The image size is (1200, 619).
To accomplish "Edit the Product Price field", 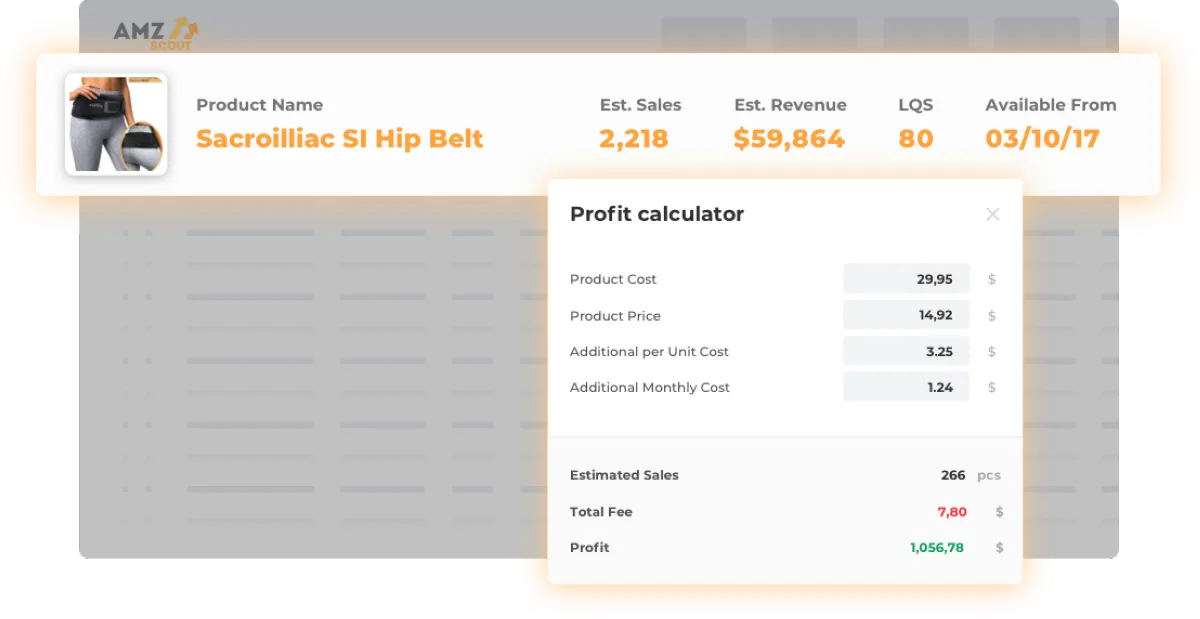I will (x=906, y=315).
